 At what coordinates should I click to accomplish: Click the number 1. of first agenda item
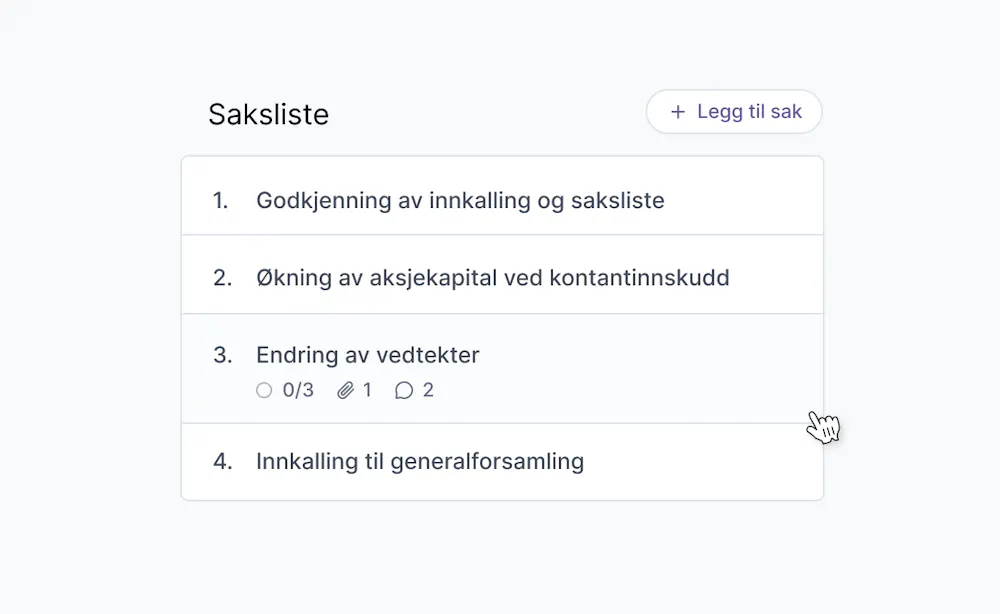[221, 201]
